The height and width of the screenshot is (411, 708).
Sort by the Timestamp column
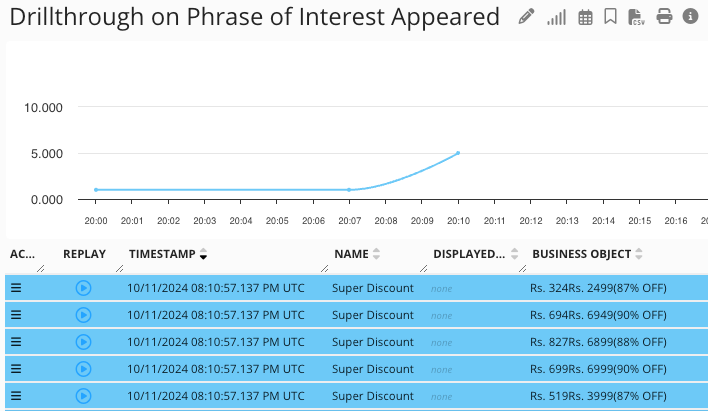point(204,255)
